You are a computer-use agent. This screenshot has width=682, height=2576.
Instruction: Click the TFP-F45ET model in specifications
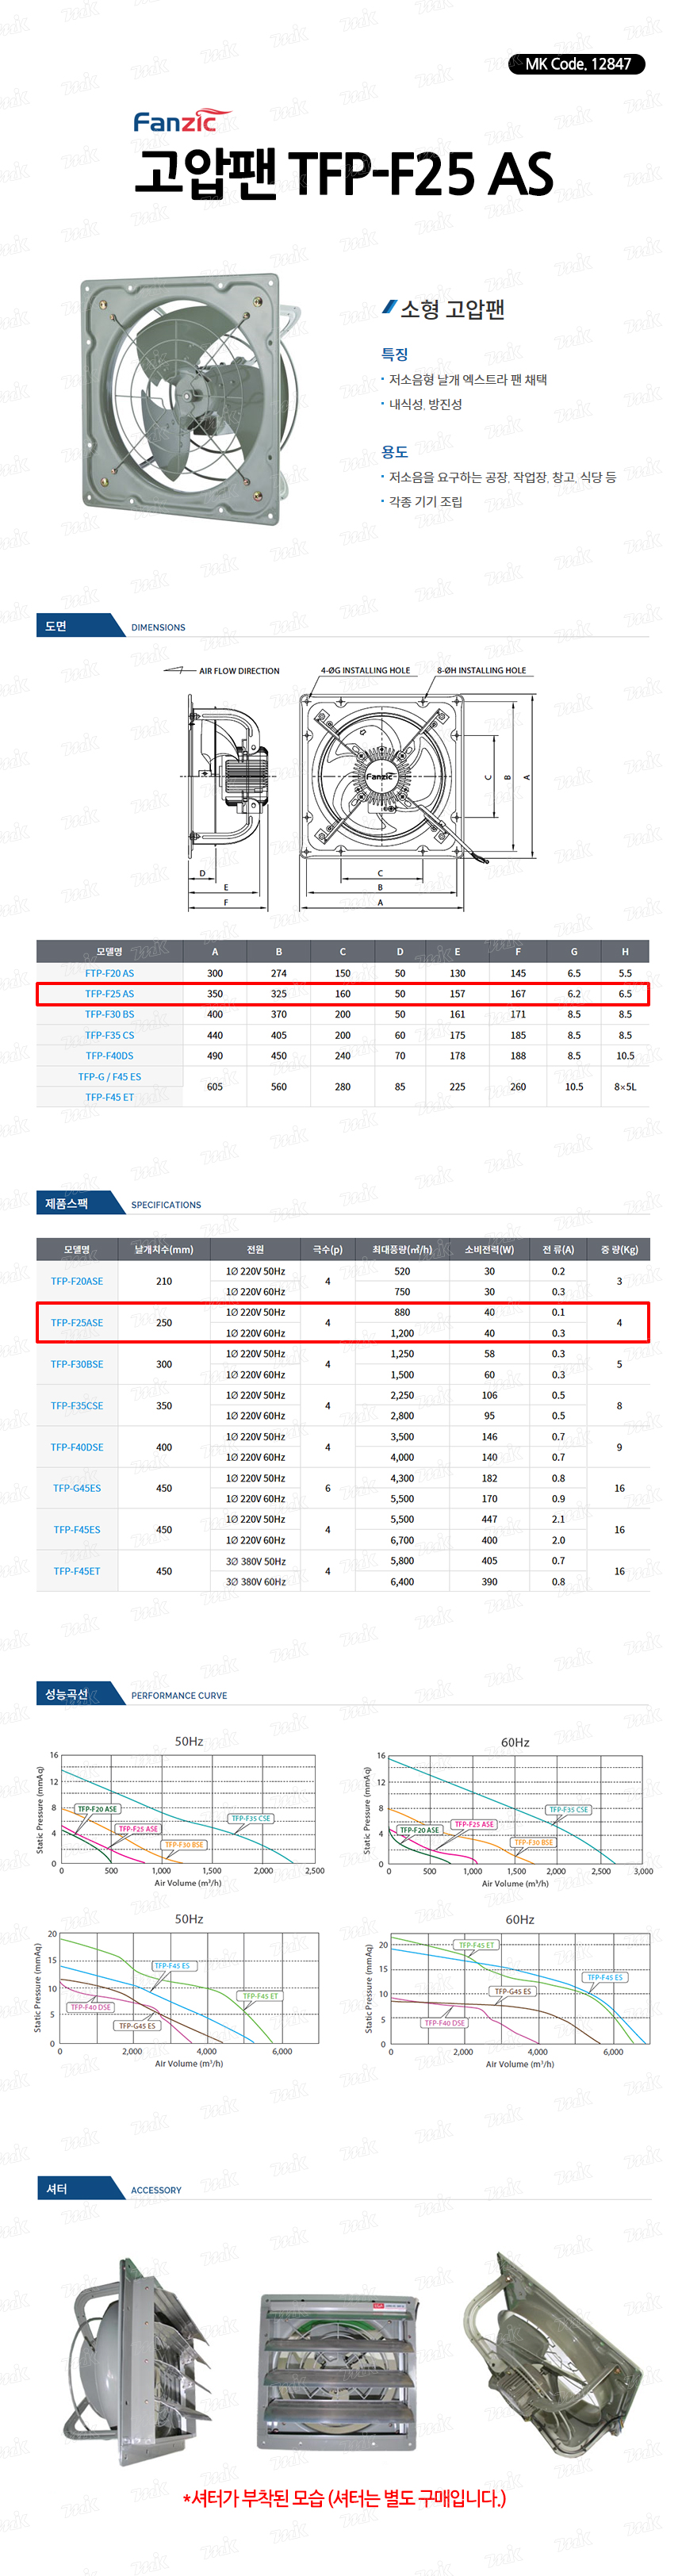[x=77, y=1570]
